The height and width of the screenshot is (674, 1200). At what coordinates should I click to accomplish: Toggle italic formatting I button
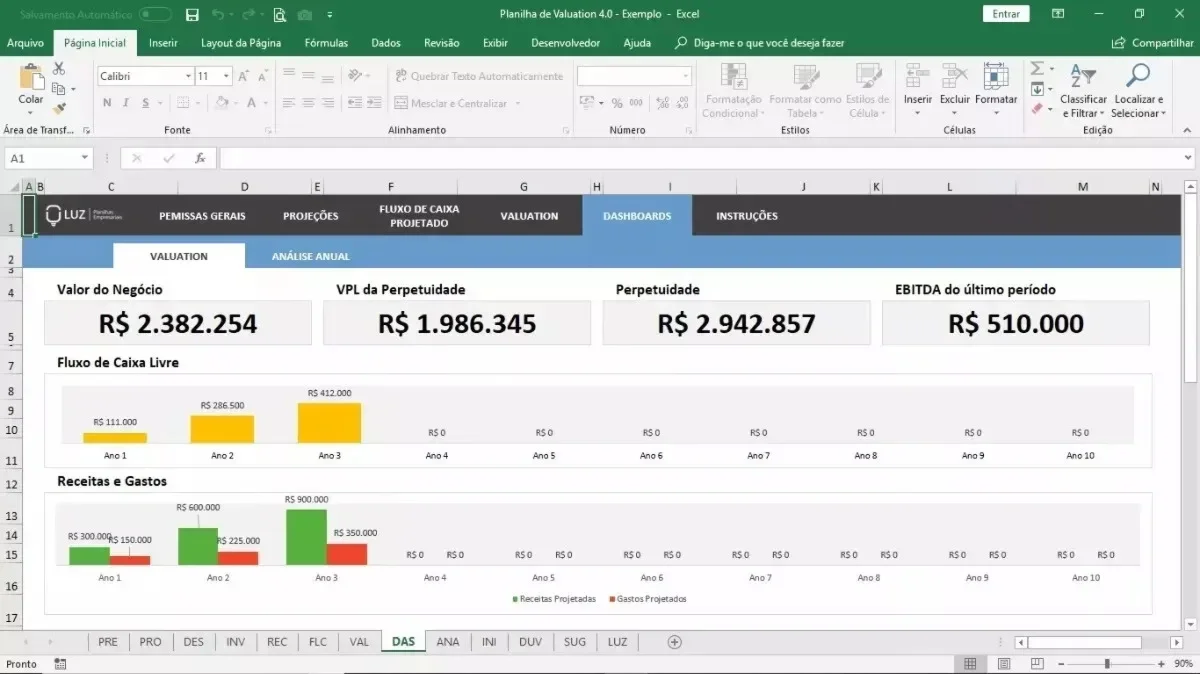point(126,103)
